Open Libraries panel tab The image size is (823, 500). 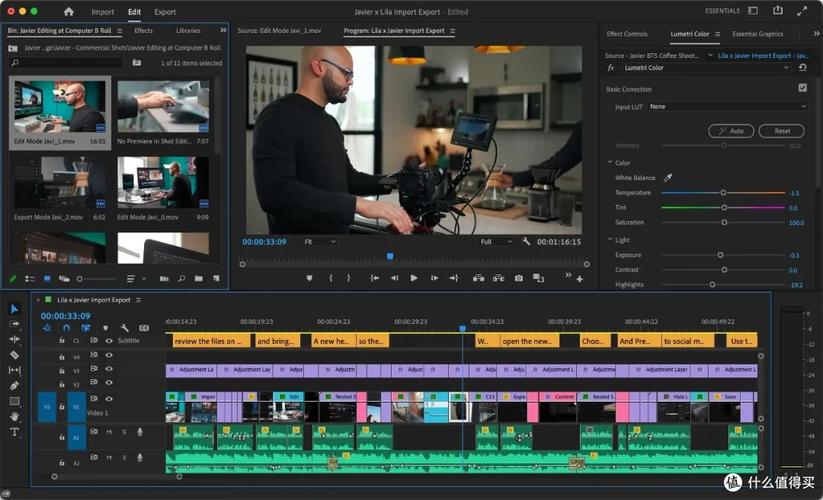(188, 31)
